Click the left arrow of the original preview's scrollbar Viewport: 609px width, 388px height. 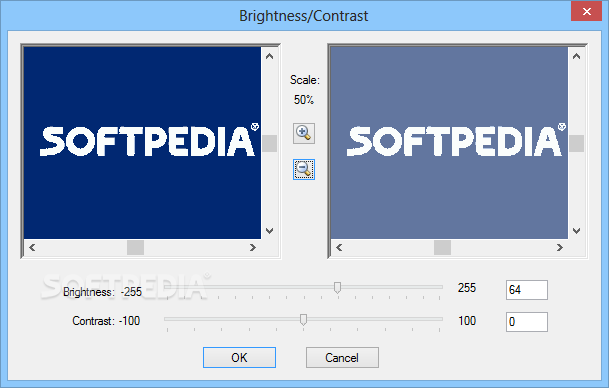point(32,247)
